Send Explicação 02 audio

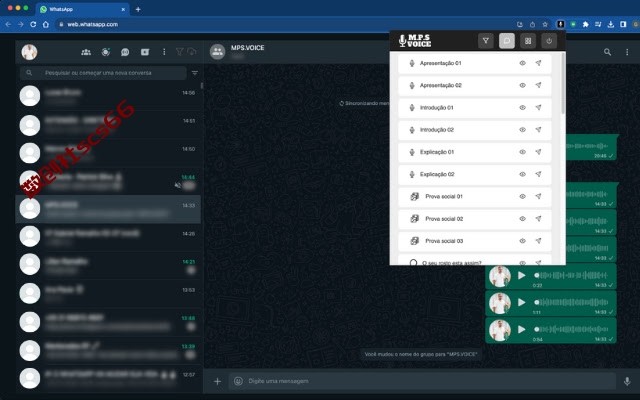coord(538,174)
